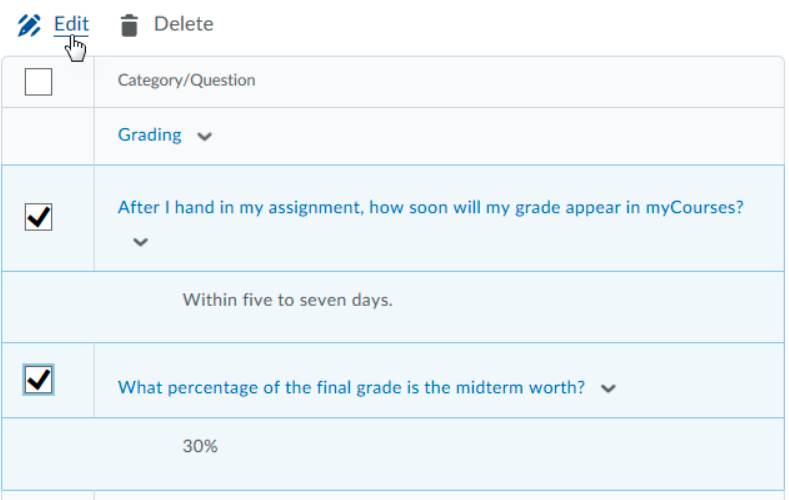Open the 'What percentage of the final grade' question
The image size is (789, 500).
pyautogui.click(x=351, y=388)
